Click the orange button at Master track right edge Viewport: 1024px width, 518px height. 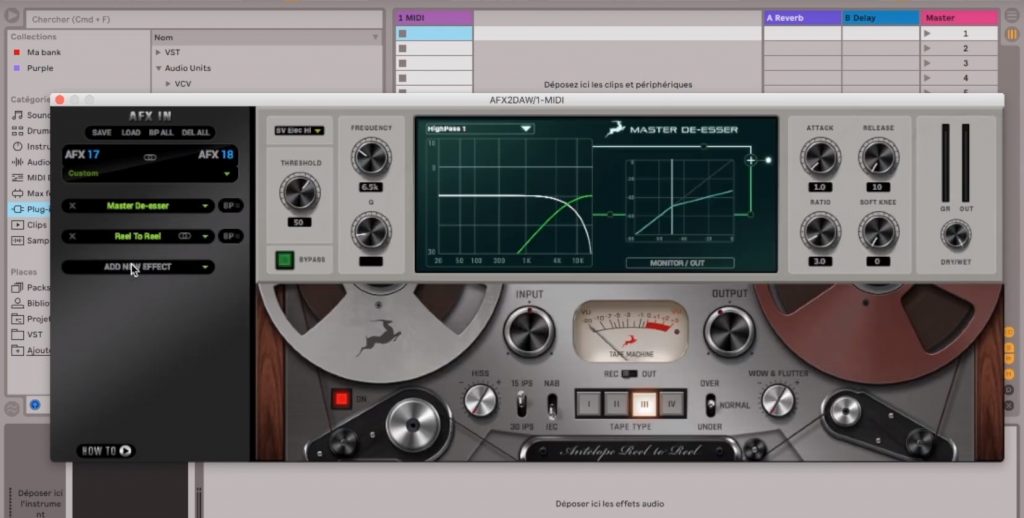1011,33
